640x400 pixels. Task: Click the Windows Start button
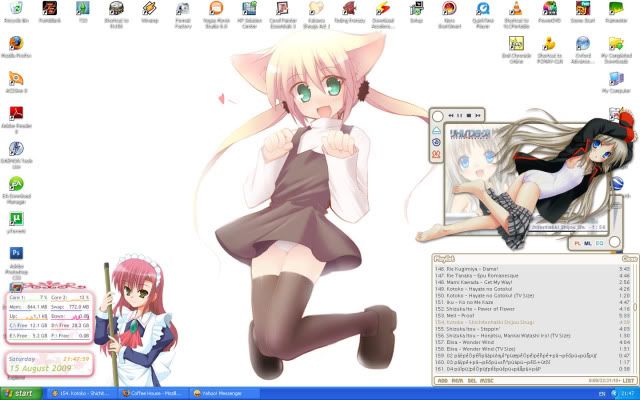[x=20, y=392]
